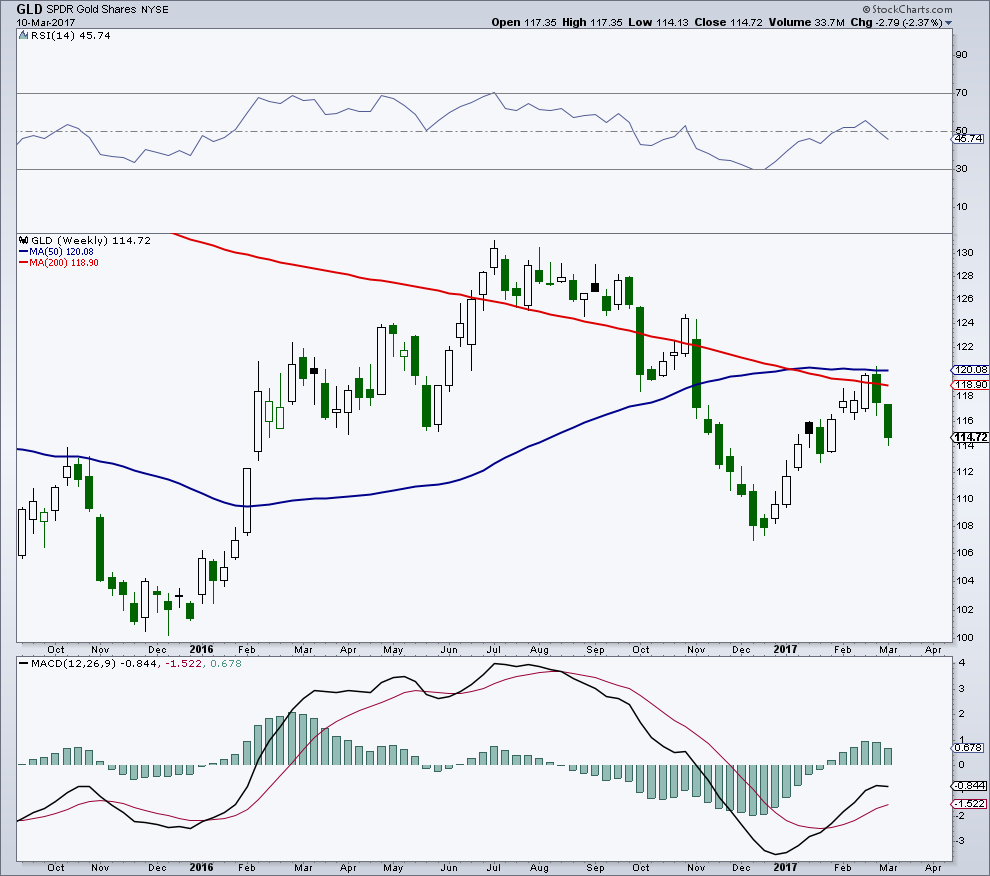
Task: Click the 0.678 histogram tag on MACD axis
Action: tap(968, 747)
